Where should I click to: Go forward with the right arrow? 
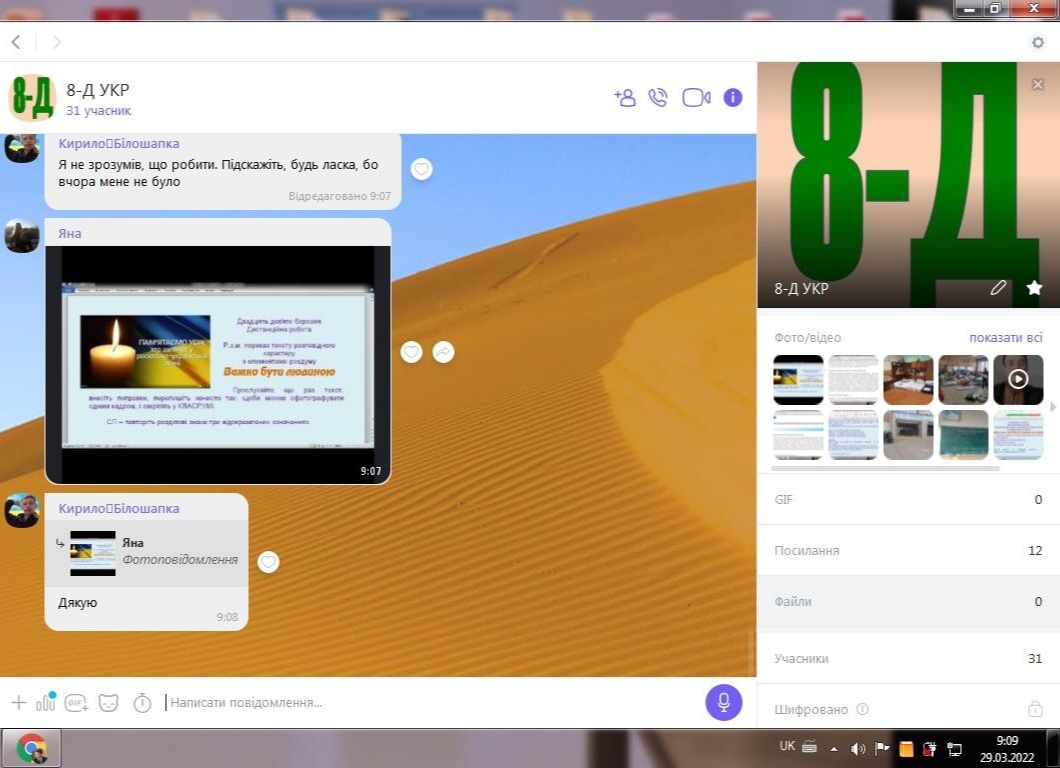click(x=57, y=42)
